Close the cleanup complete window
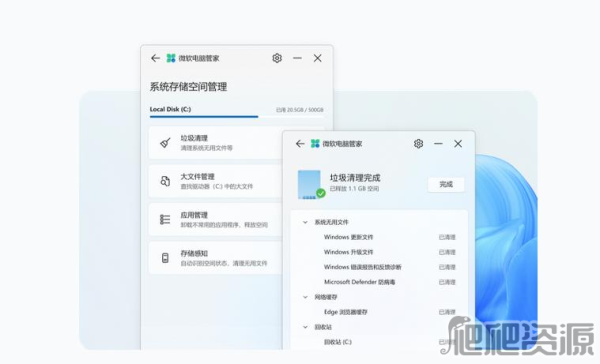The height and width of the screenshot is (364, 600). (x=458, y=144)
